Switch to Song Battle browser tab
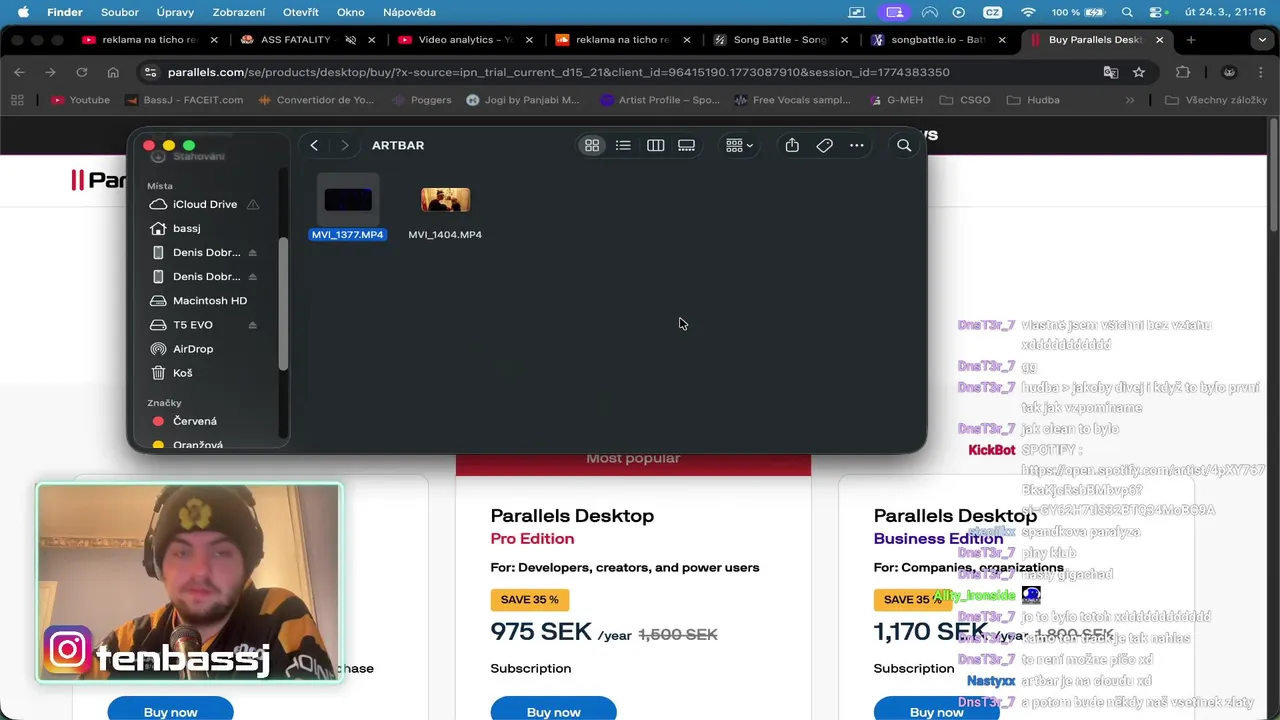The width and height of the screenshot is (1280, 720). 780,40
